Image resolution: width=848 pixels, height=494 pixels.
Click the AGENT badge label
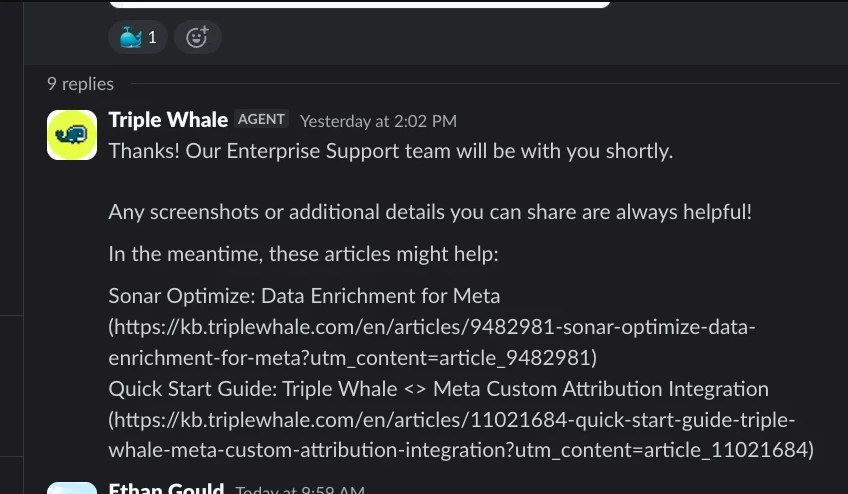261,119
